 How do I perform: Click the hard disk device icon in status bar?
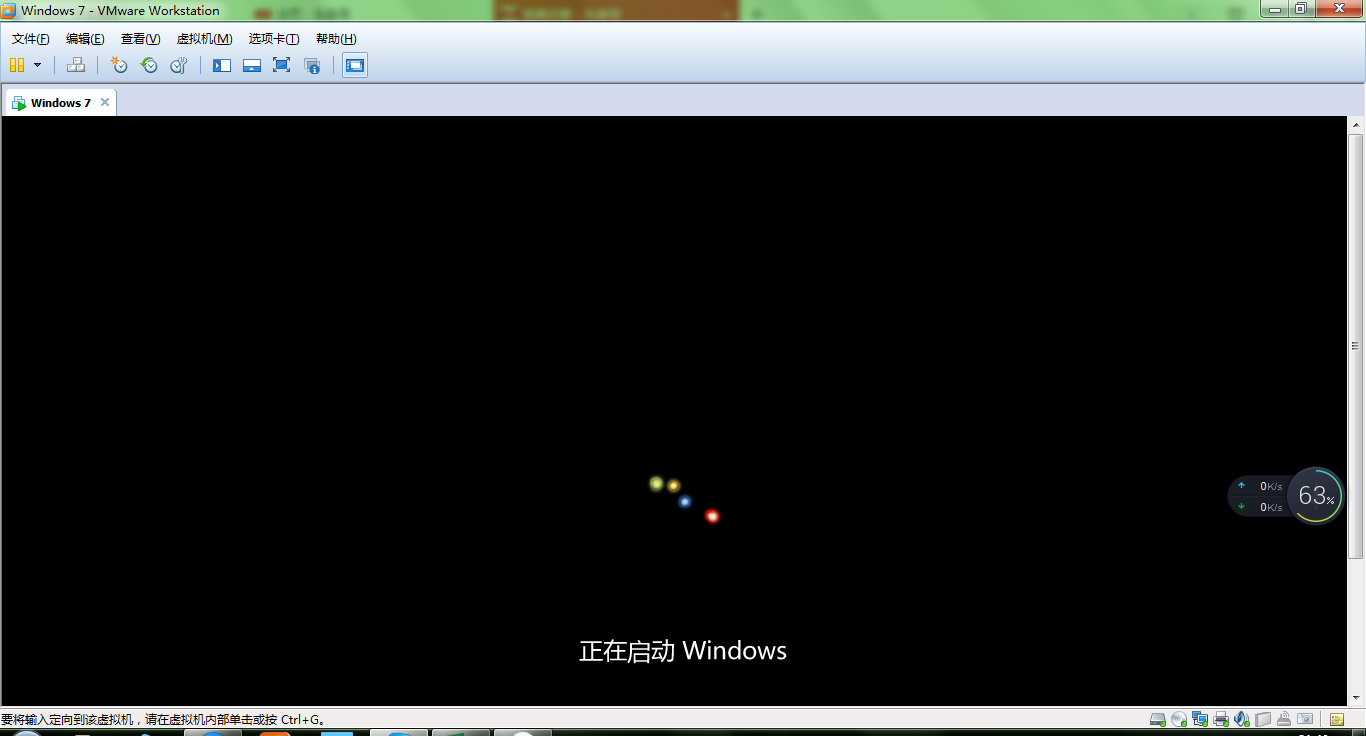pyautogui.click(x=1158, y=719)
